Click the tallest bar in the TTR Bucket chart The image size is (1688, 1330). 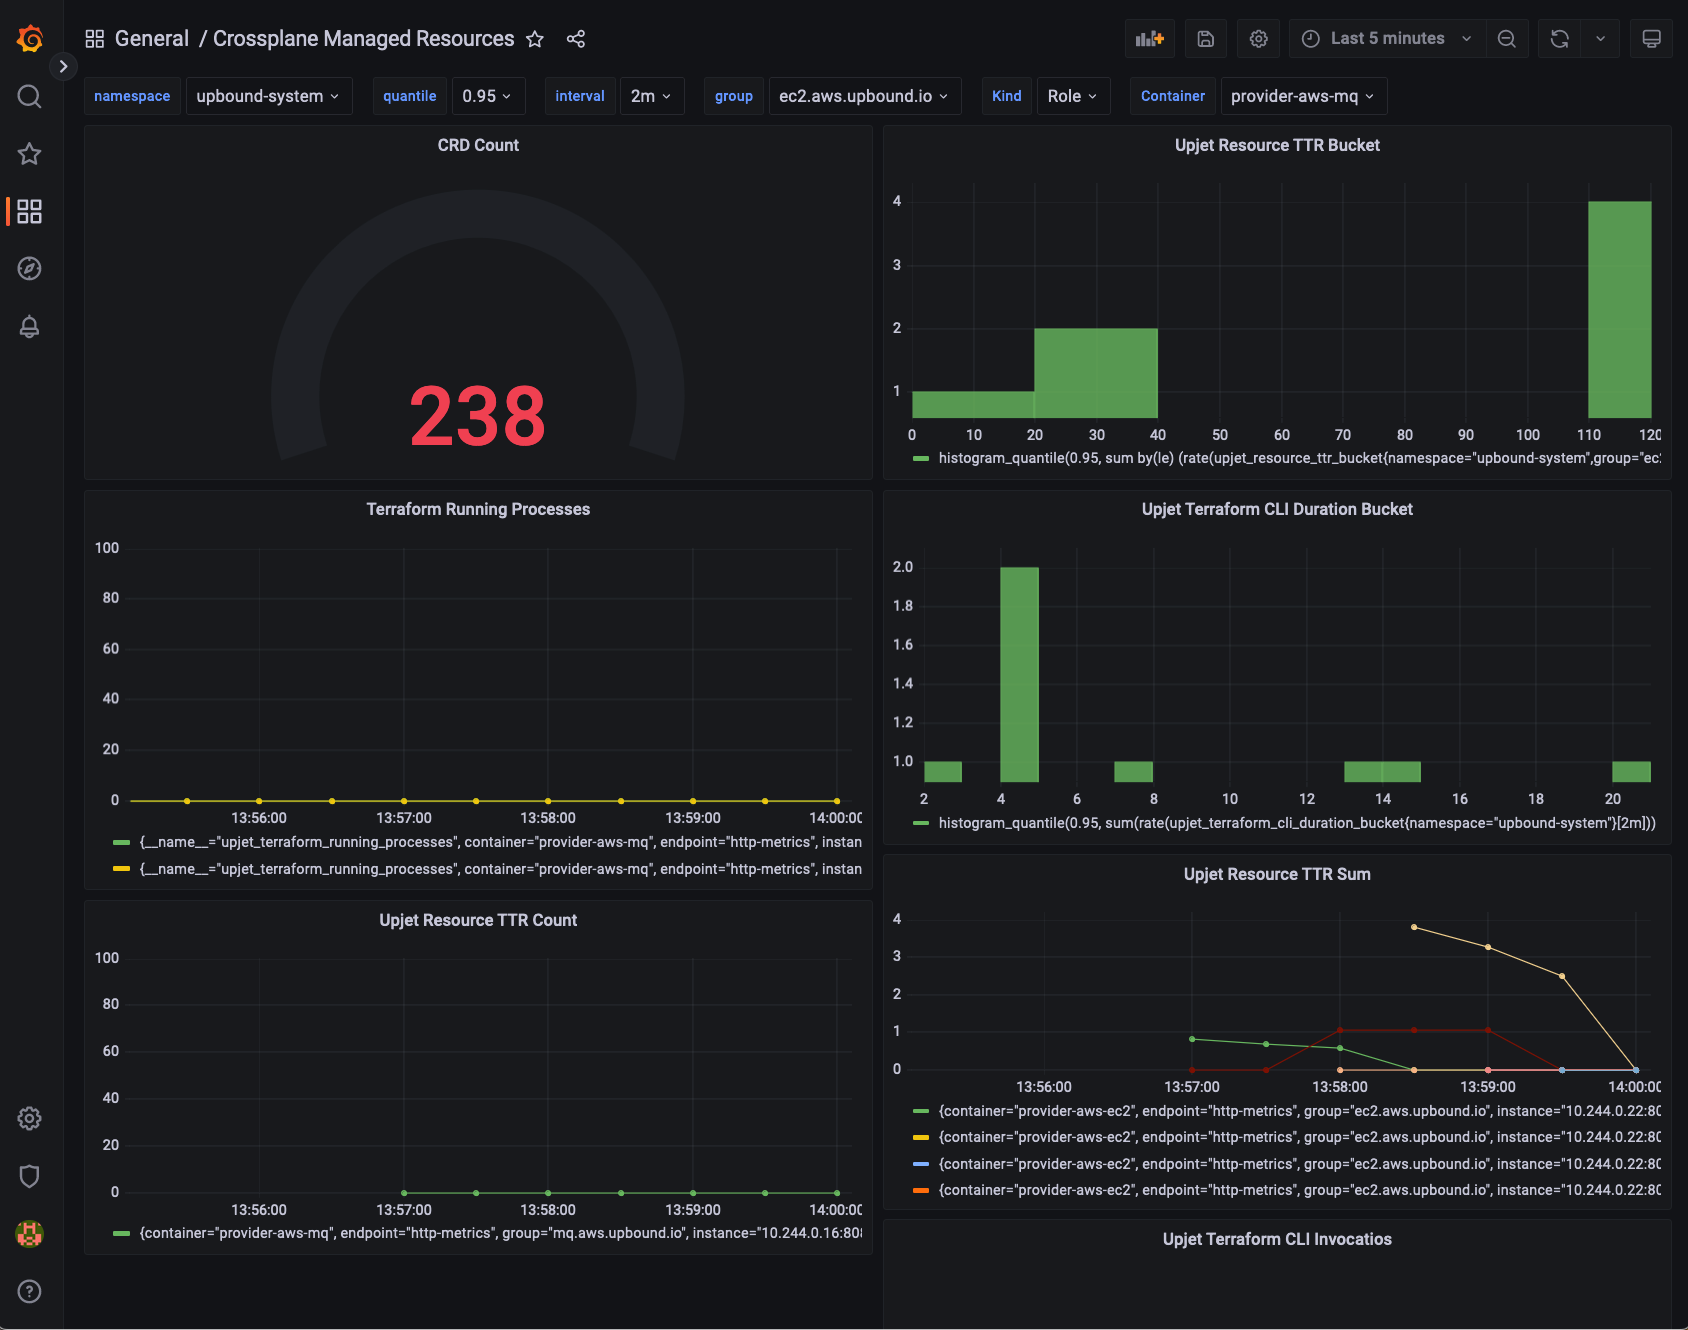tap(1619, 309)
